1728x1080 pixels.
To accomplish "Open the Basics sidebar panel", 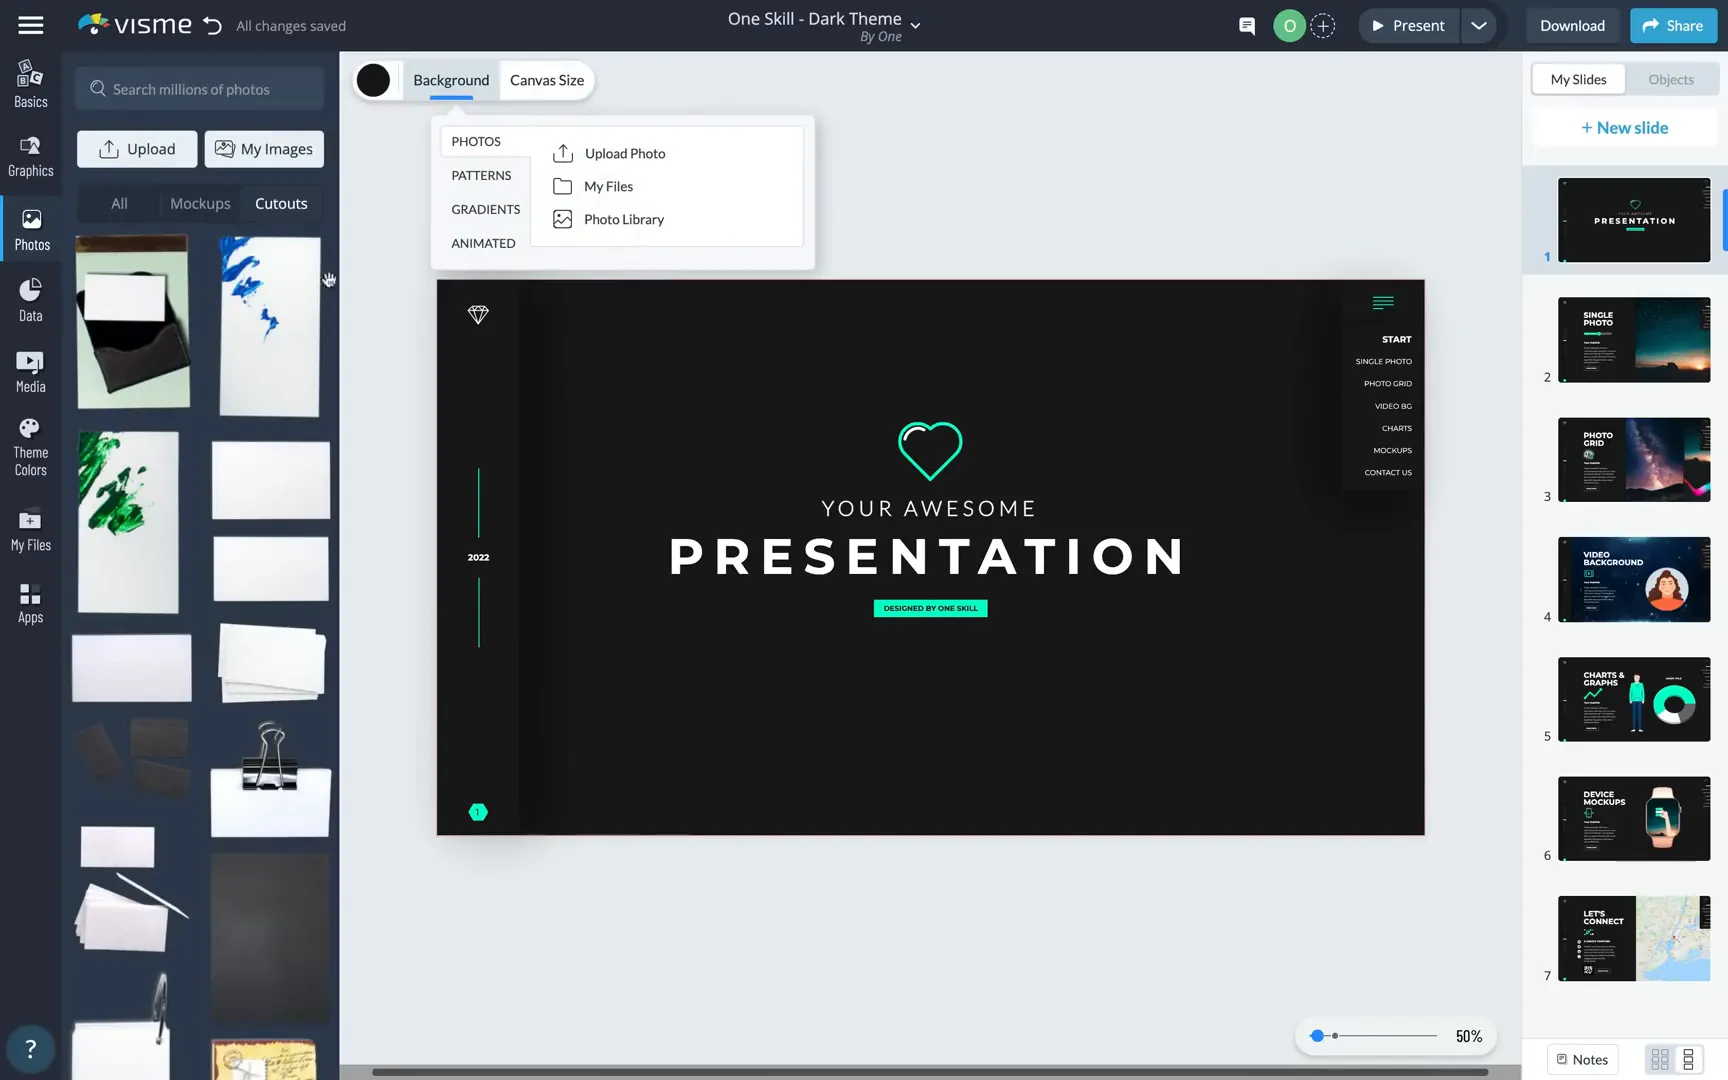I will (x=31, y=84).
